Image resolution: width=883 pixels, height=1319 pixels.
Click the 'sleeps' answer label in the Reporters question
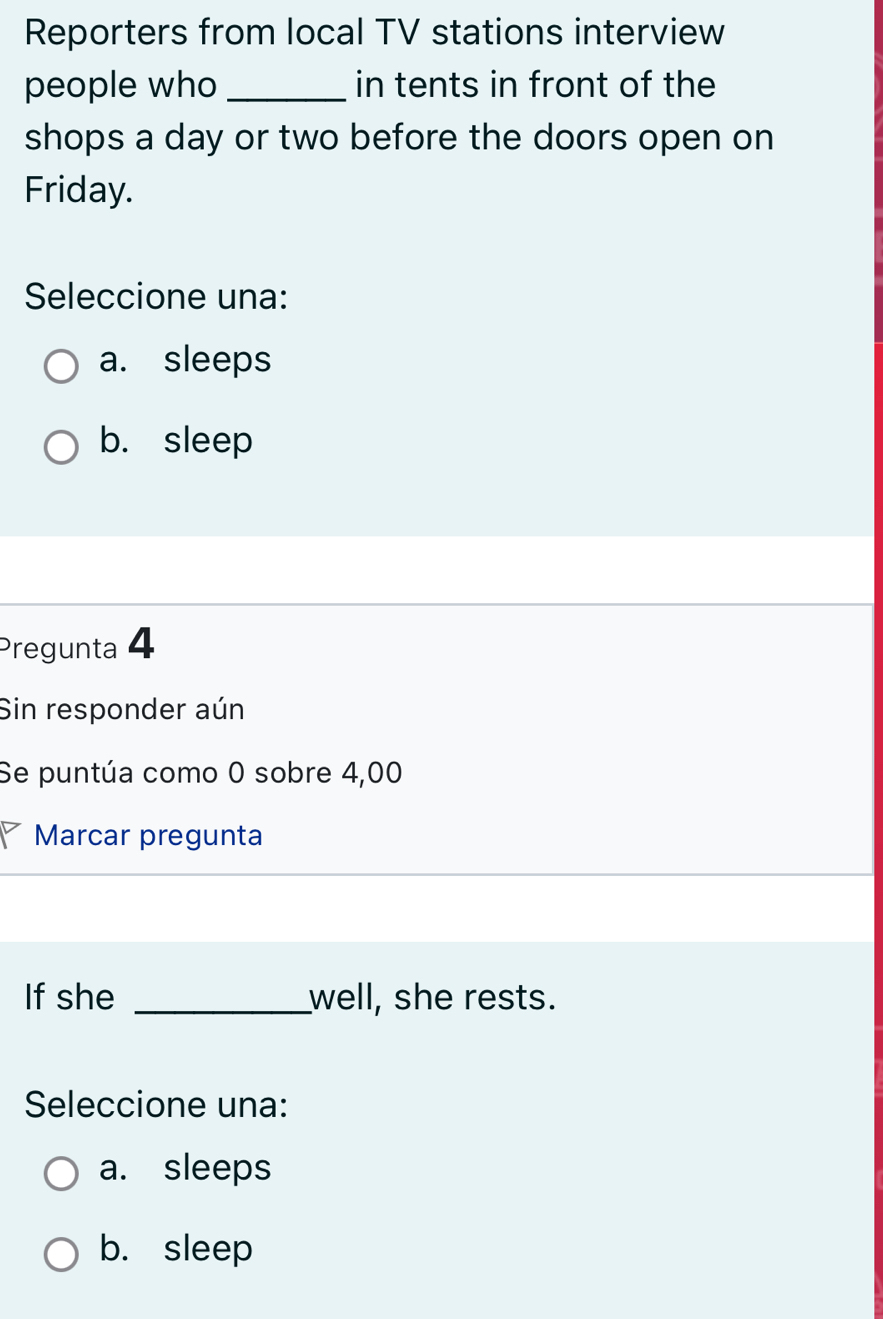pyautogui.click(x=217, y=359)
